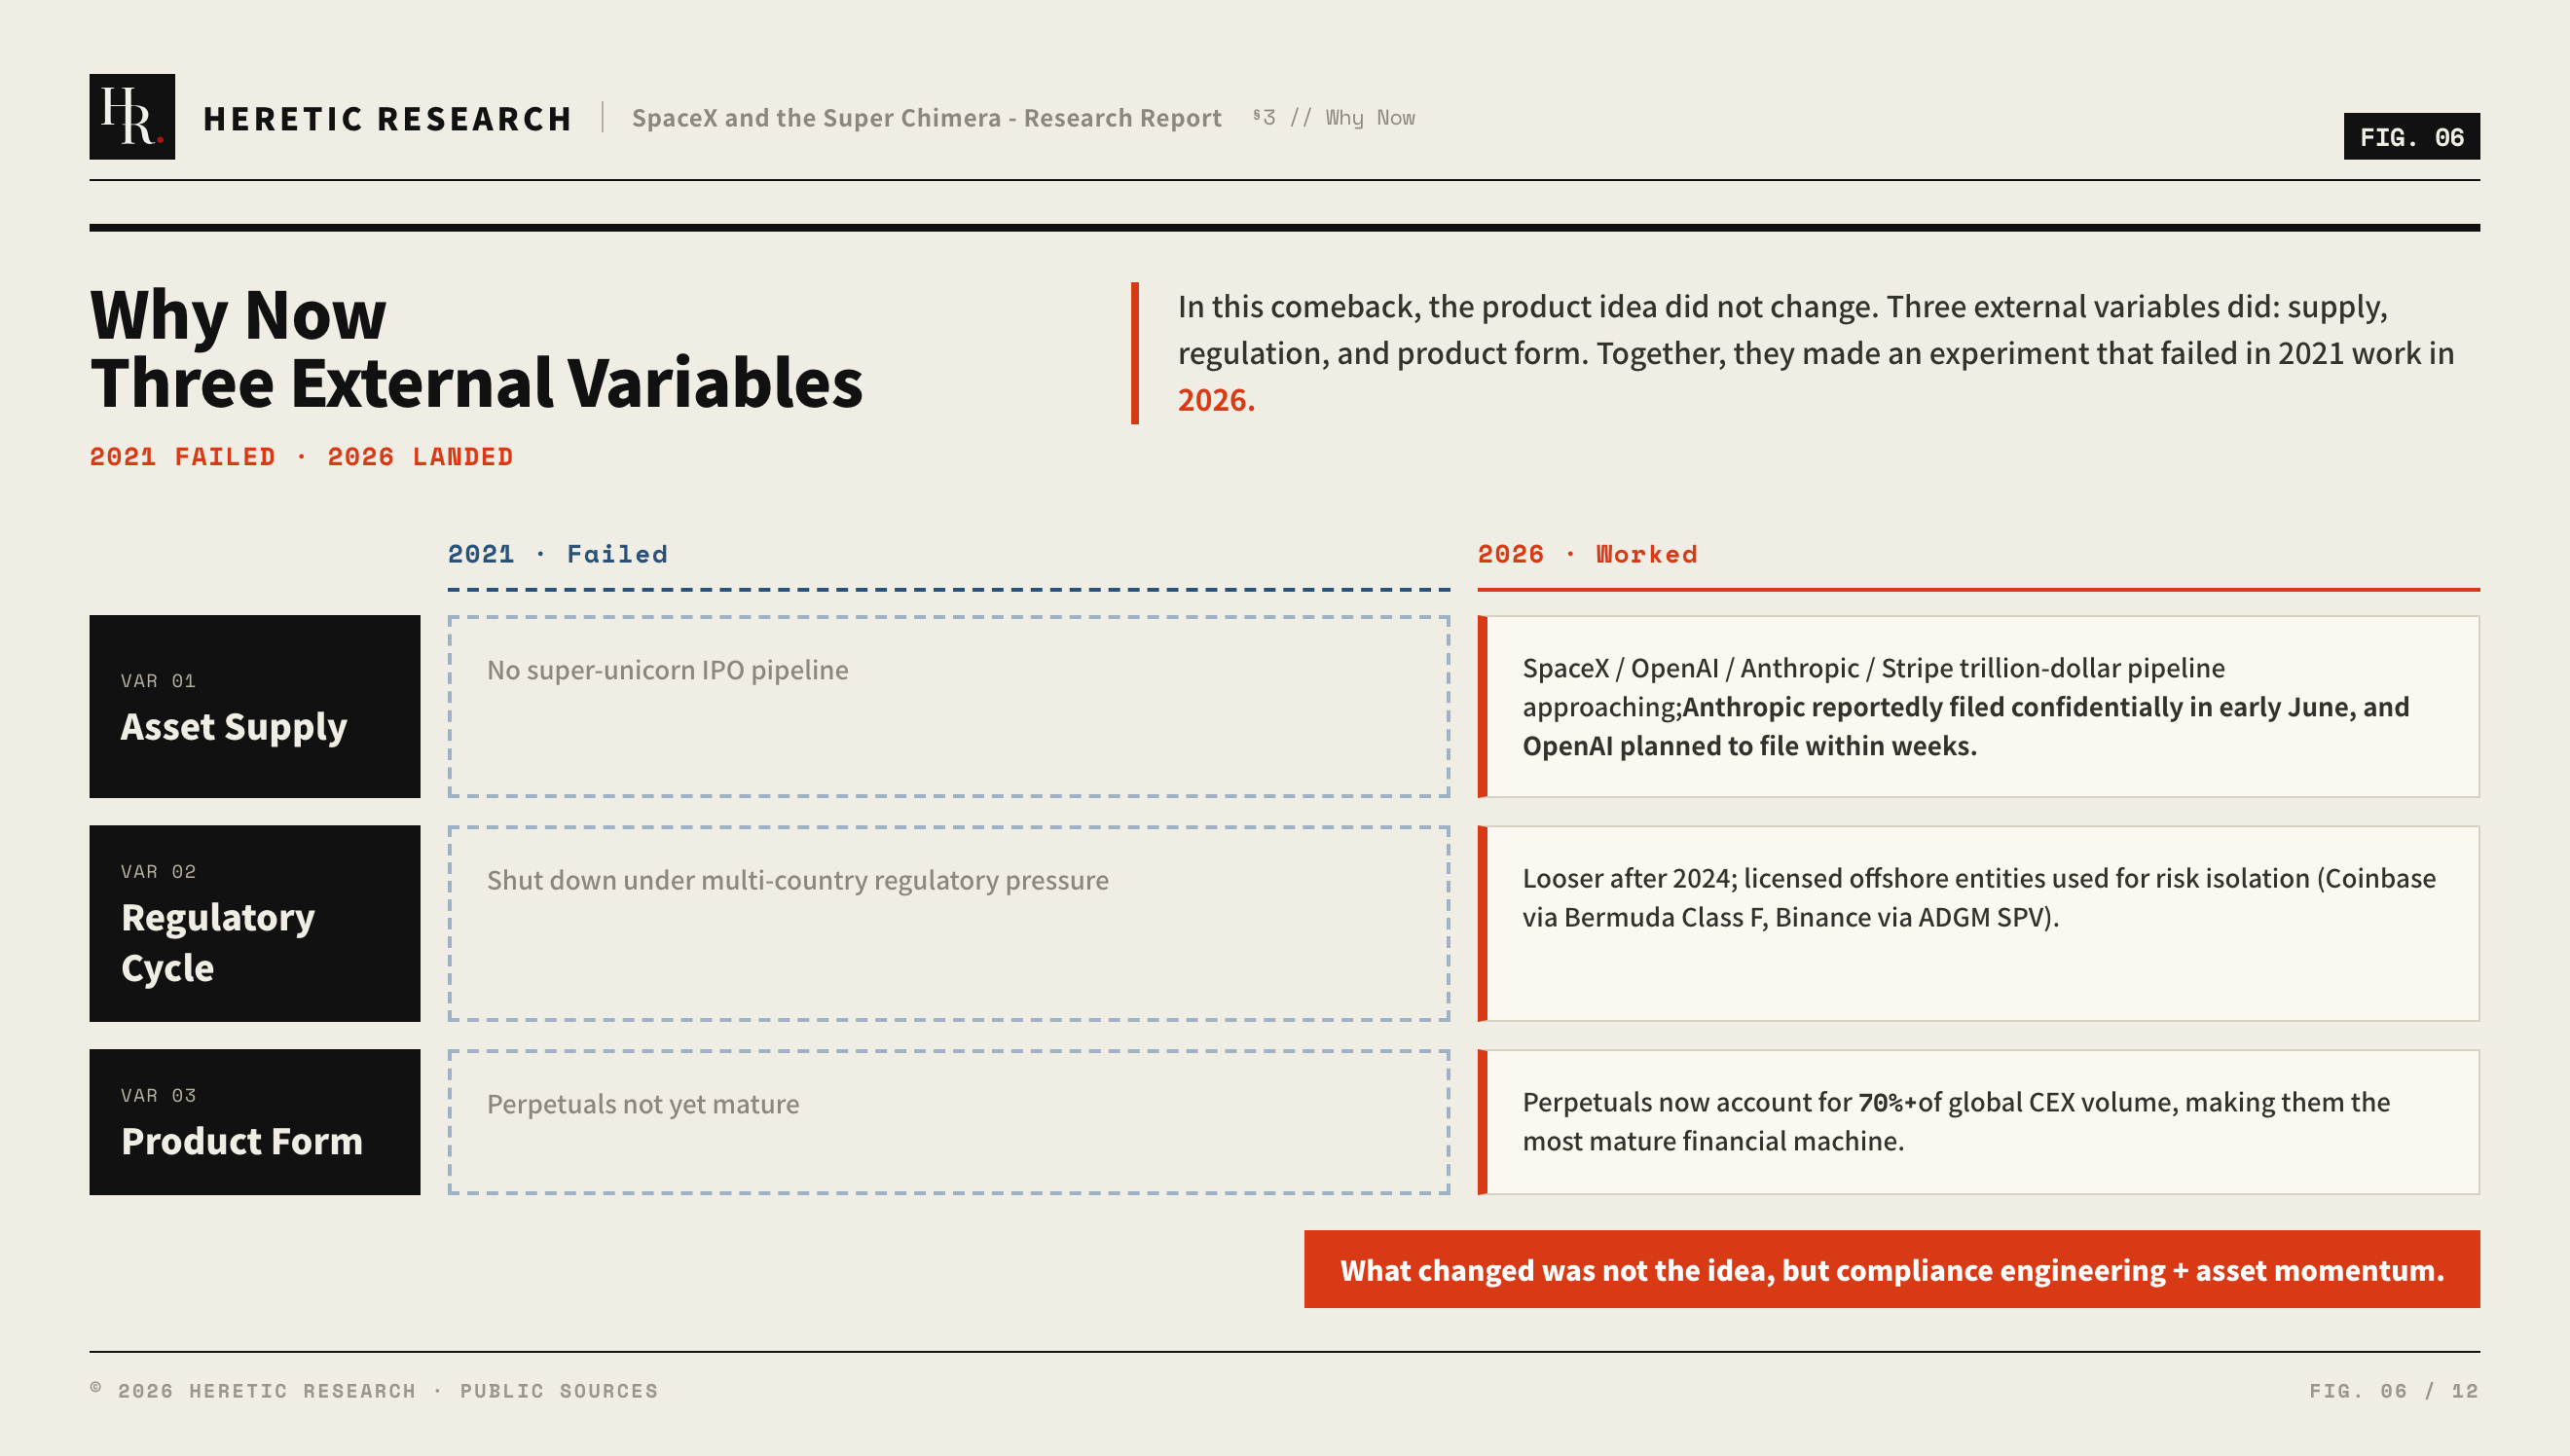This screenshot has height=1456, width=2570.
Task: Click the "2021 · Failed" column header
Action: [557, 554]
